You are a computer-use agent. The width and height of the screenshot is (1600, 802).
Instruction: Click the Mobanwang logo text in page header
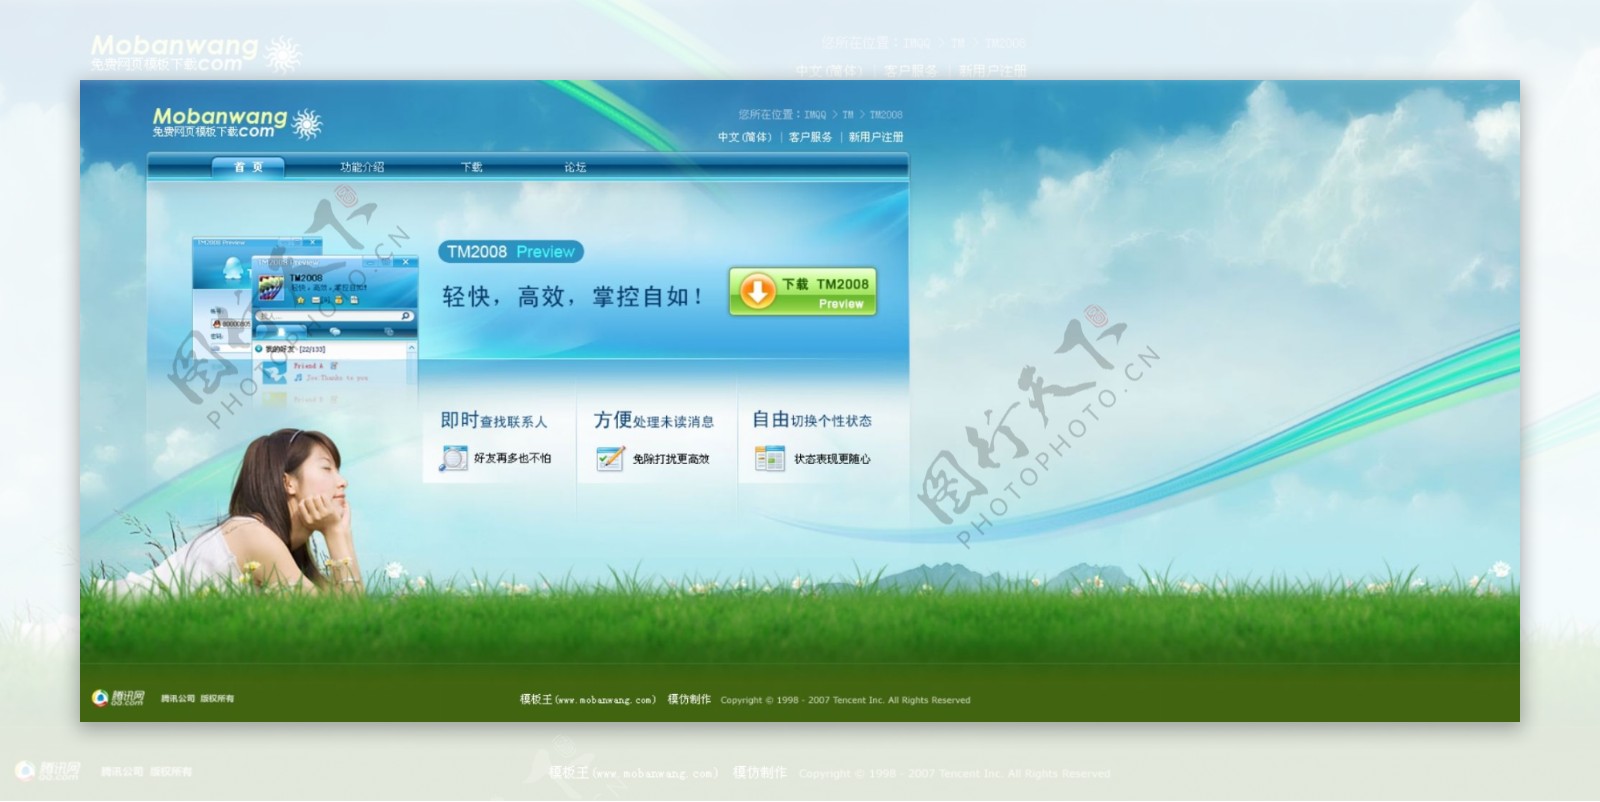pos(220,123)
